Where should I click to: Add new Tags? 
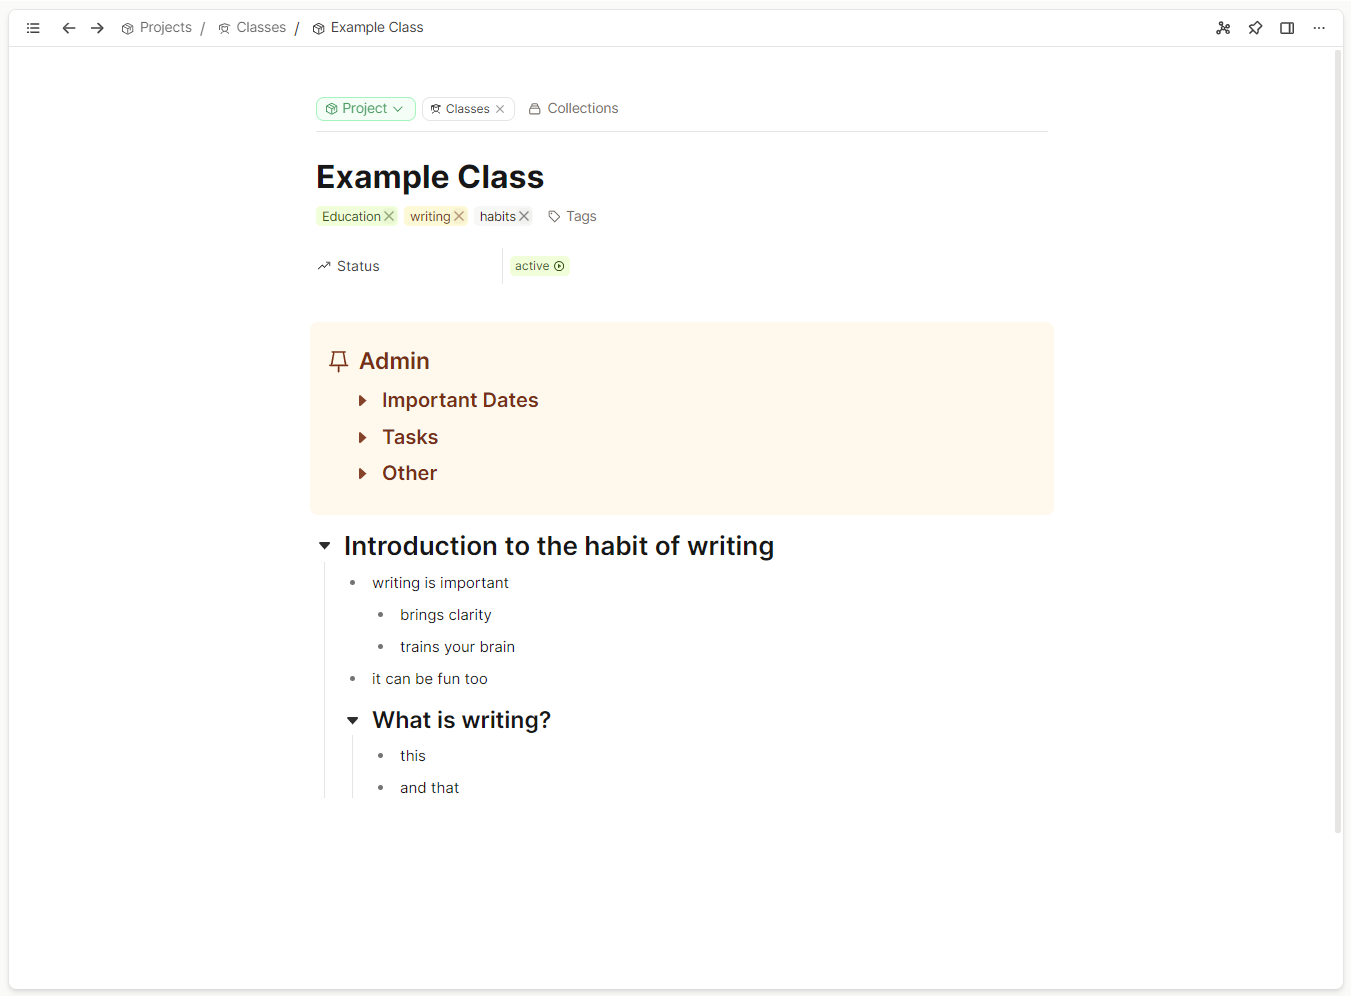tap(572, 216)
